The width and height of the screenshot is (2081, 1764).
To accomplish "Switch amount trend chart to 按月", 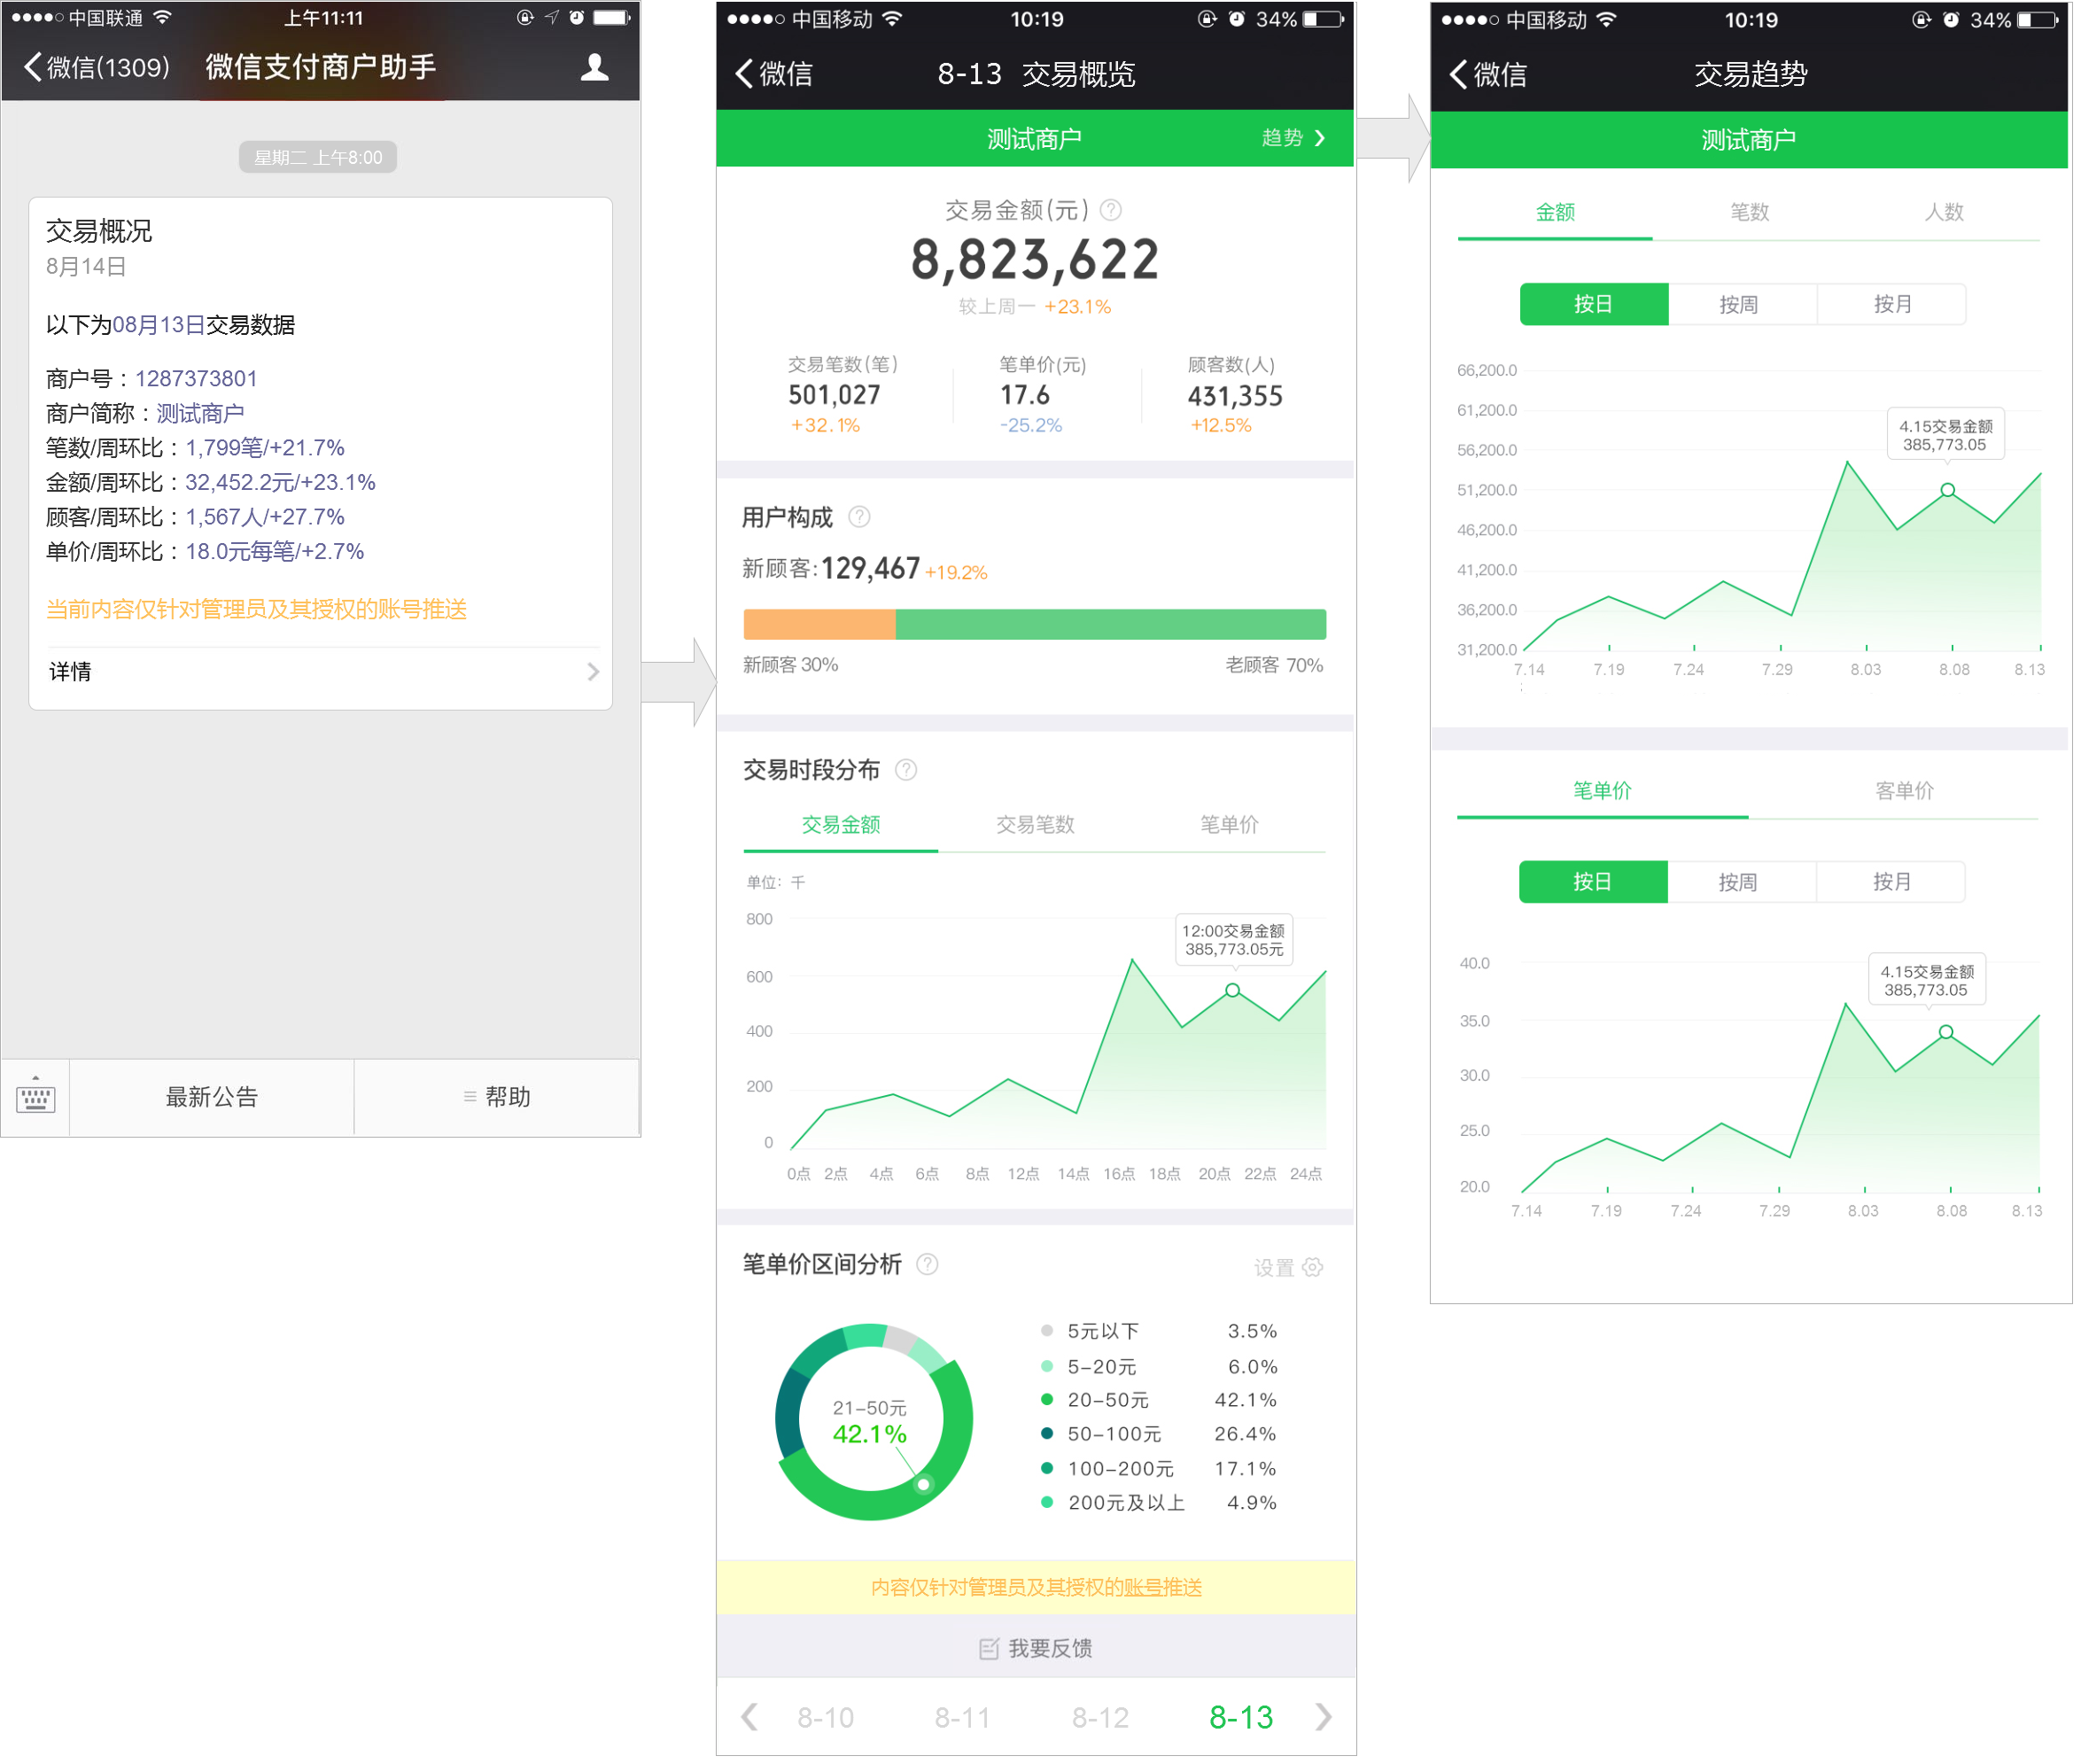I will click(1895, 305).
